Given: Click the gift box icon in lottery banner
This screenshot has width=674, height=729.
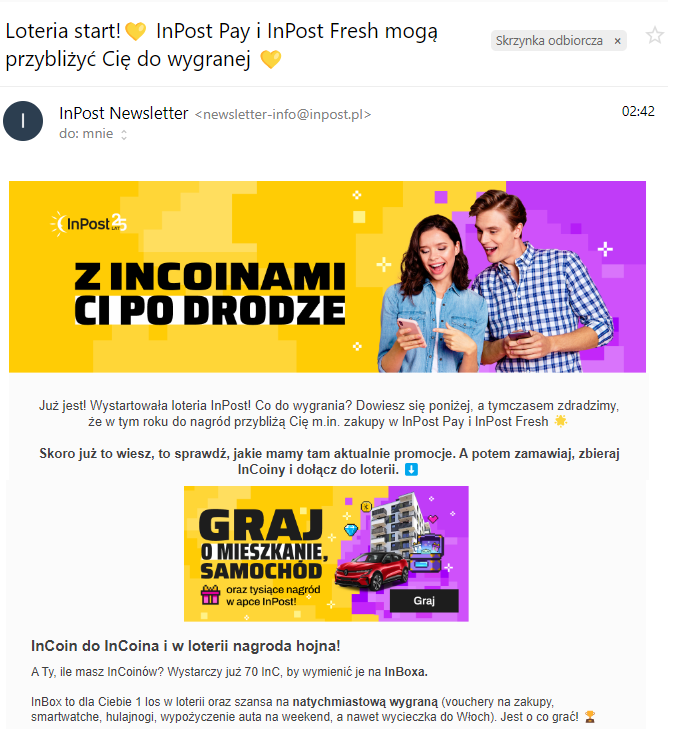Looking at the screenshot, I should (x=210, y=595).
